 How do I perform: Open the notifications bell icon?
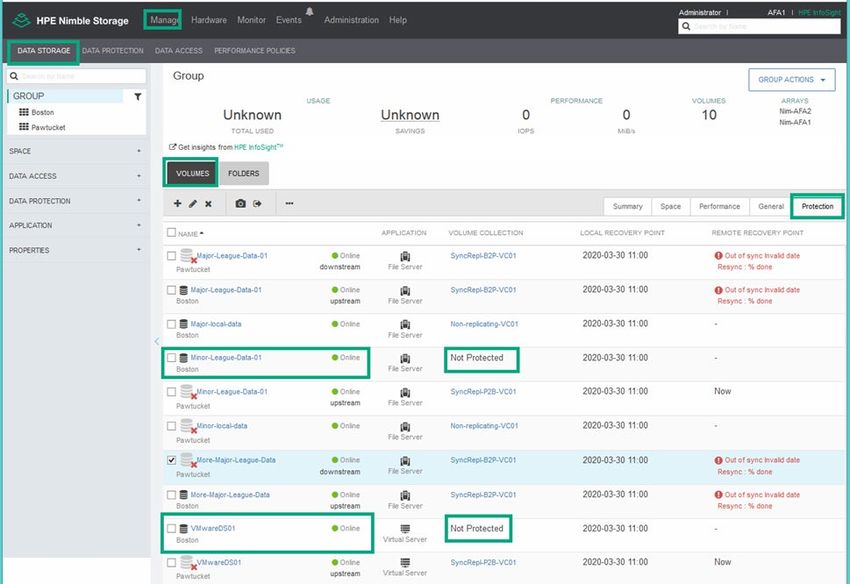pyautogui.click(x=310, y=11)
